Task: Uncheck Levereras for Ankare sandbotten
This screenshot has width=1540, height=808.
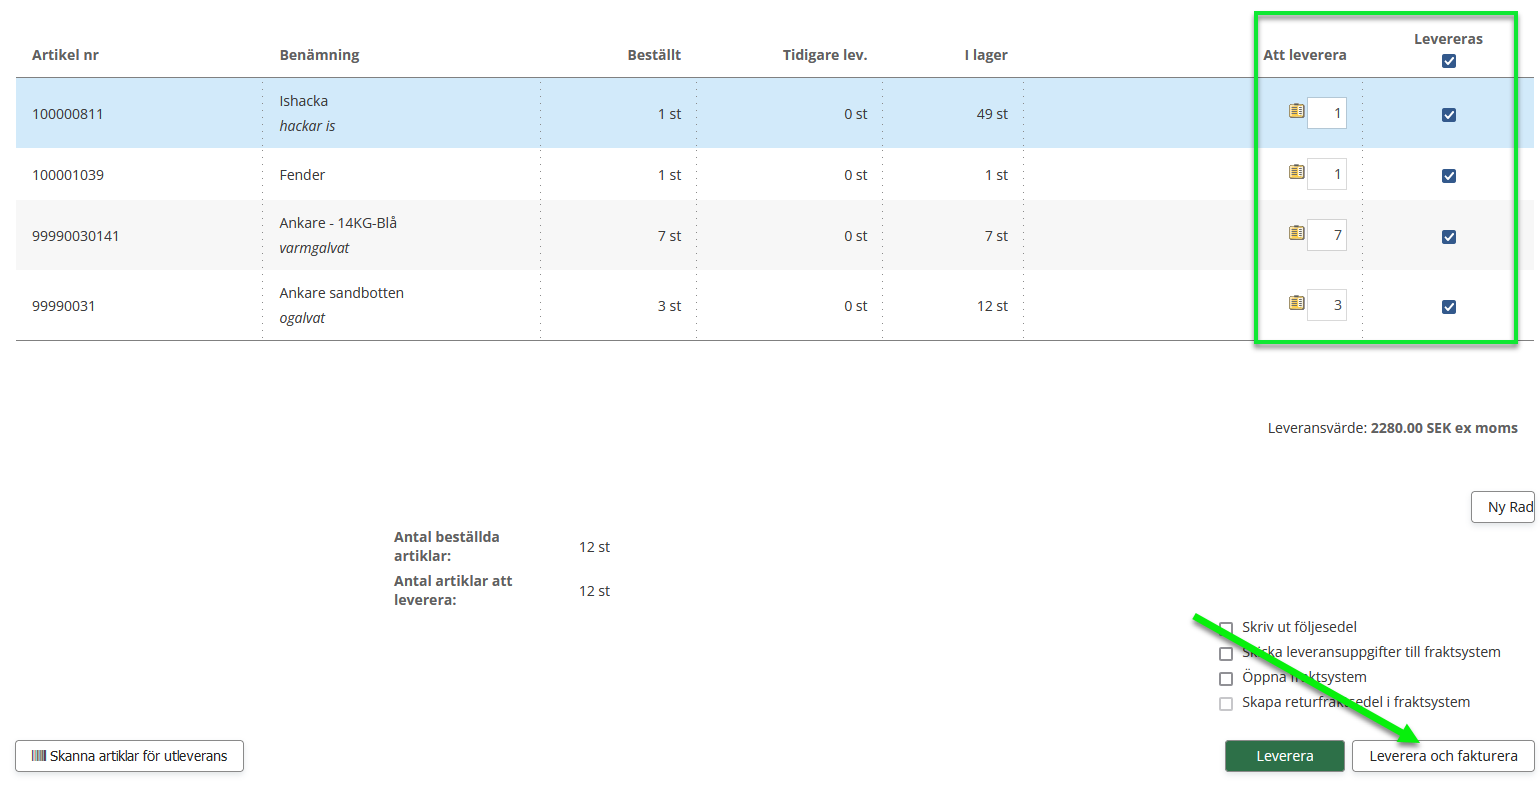Action: tap(1448, 307)
